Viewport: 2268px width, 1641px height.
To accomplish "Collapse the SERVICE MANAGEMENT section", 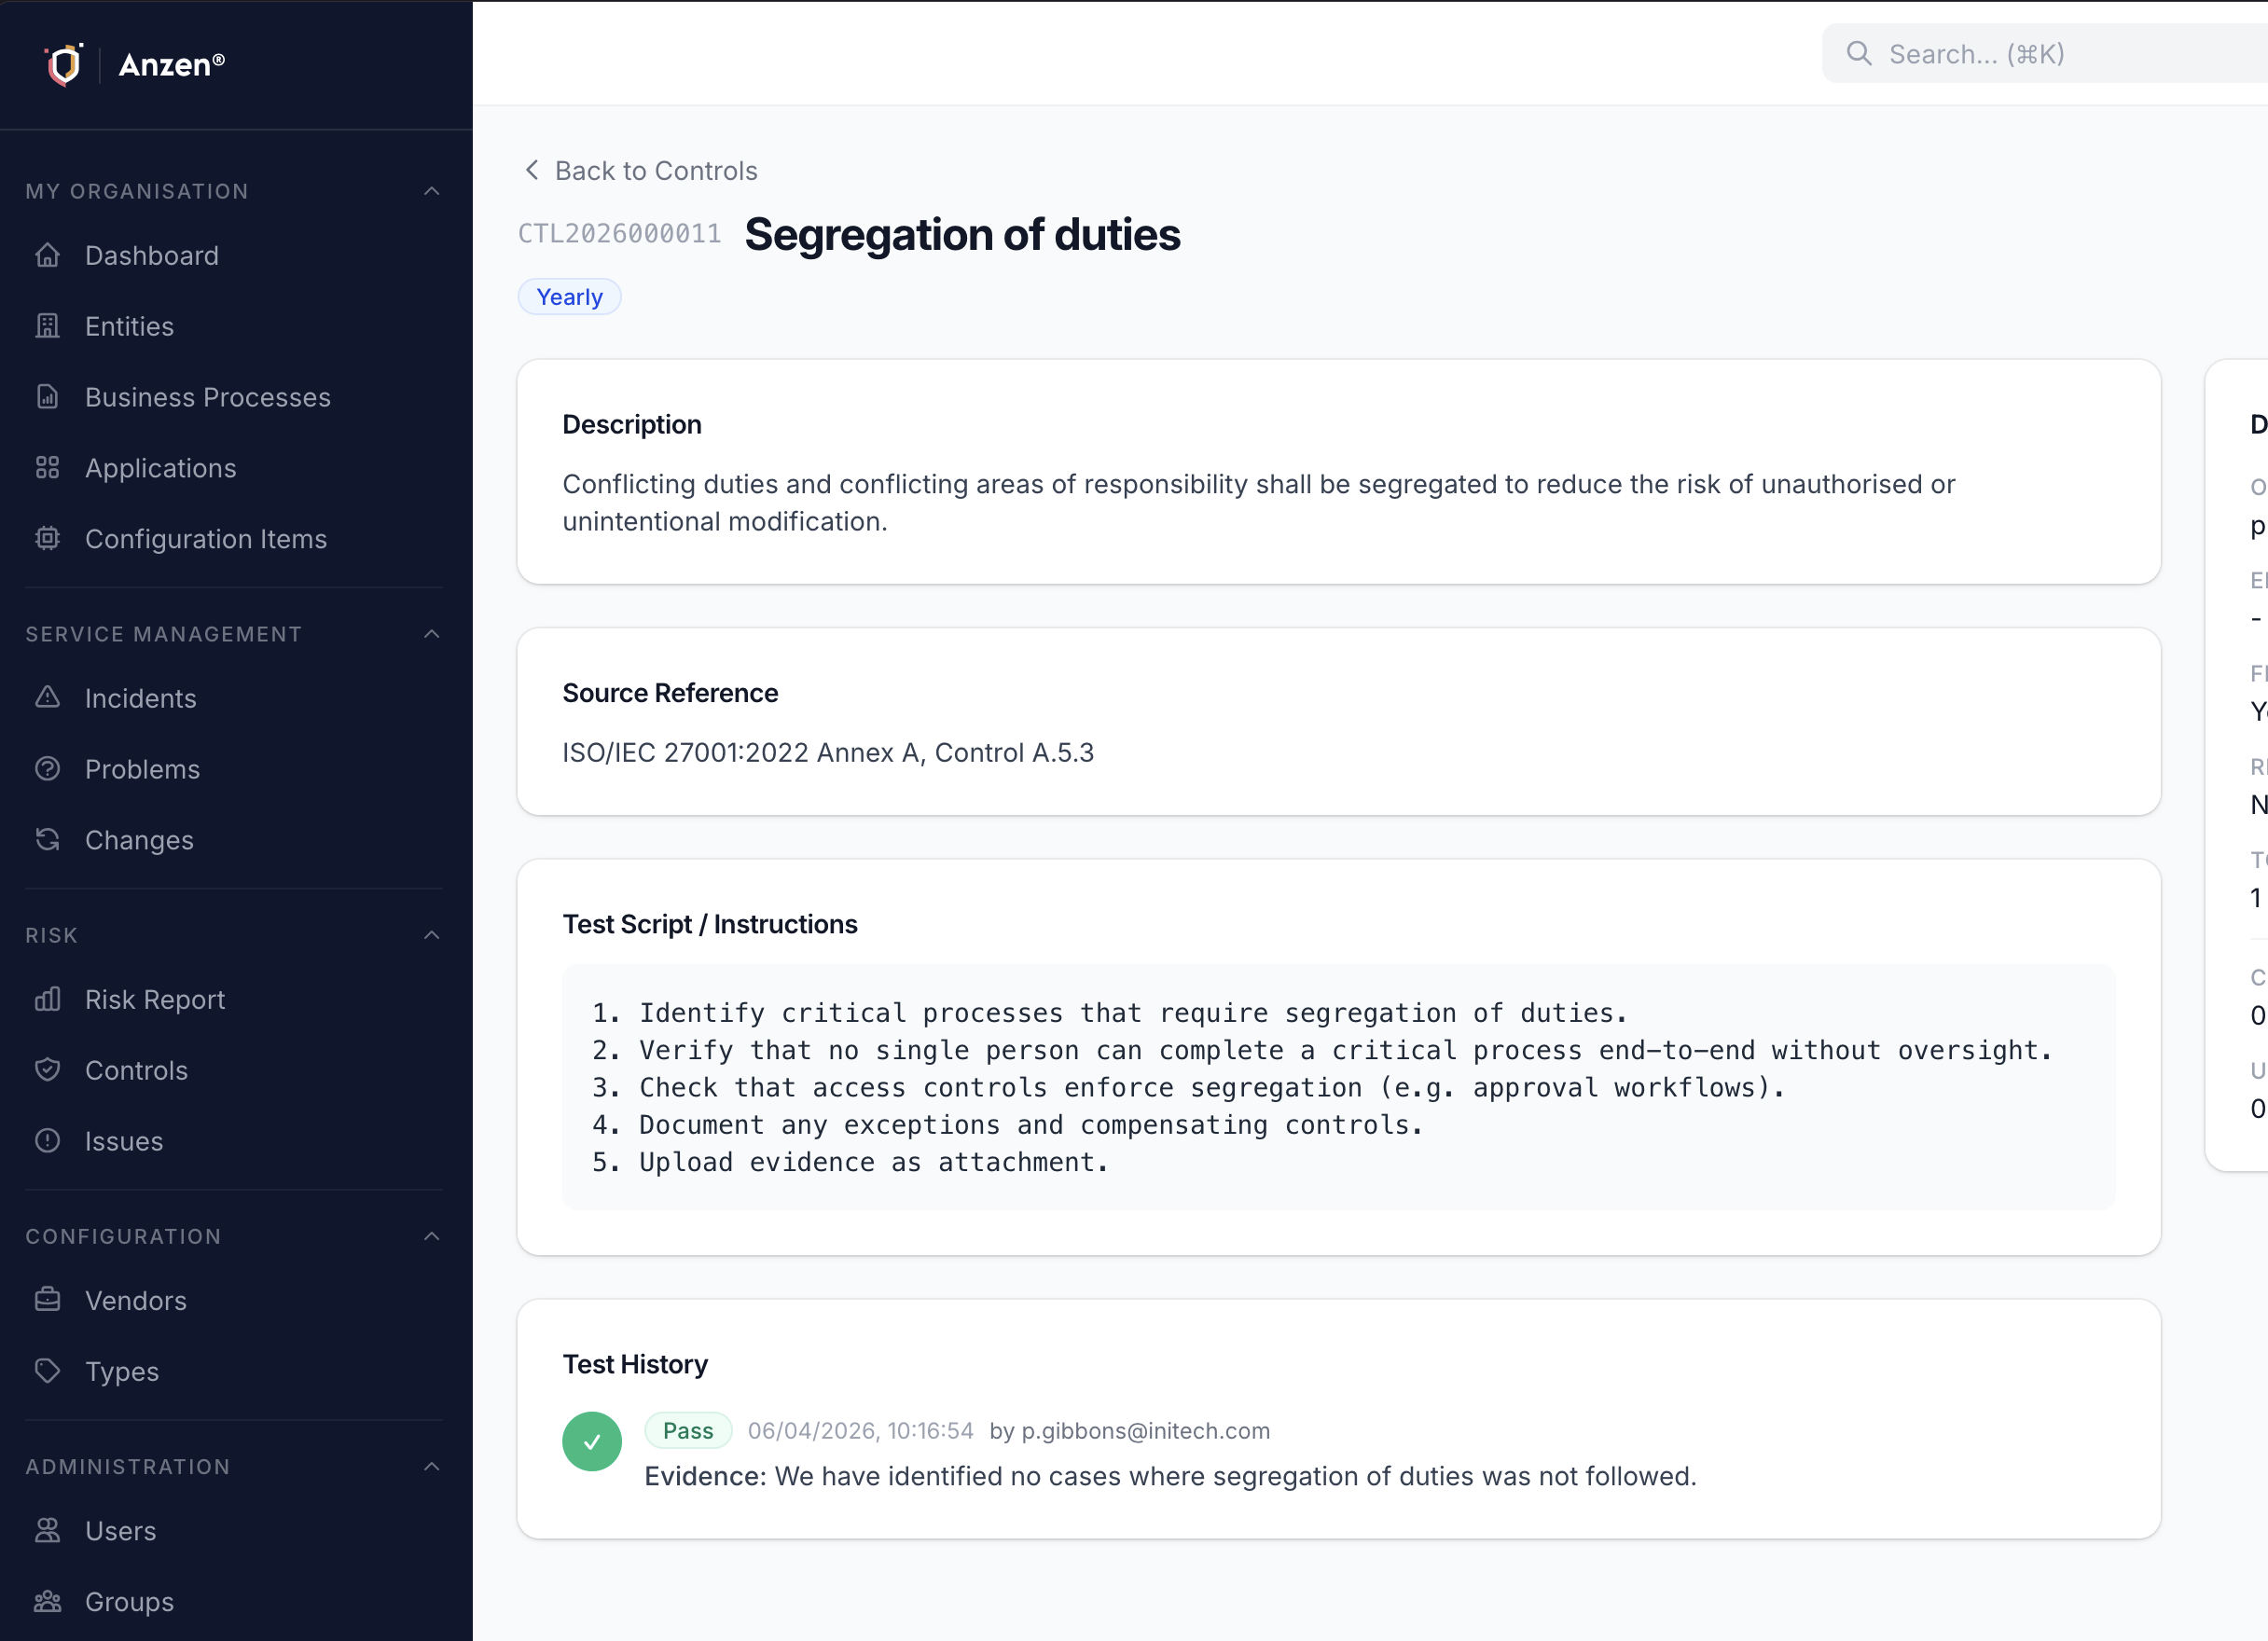I will (431, 633).
